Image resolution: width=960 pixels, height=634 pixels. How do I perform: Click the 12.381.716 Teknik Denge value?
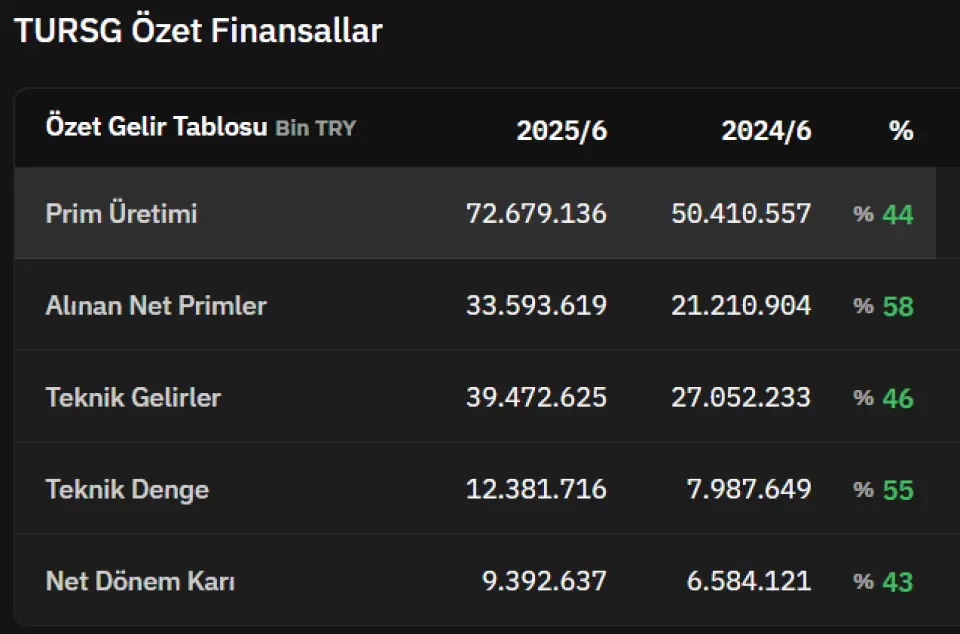[x=536, y=489]
